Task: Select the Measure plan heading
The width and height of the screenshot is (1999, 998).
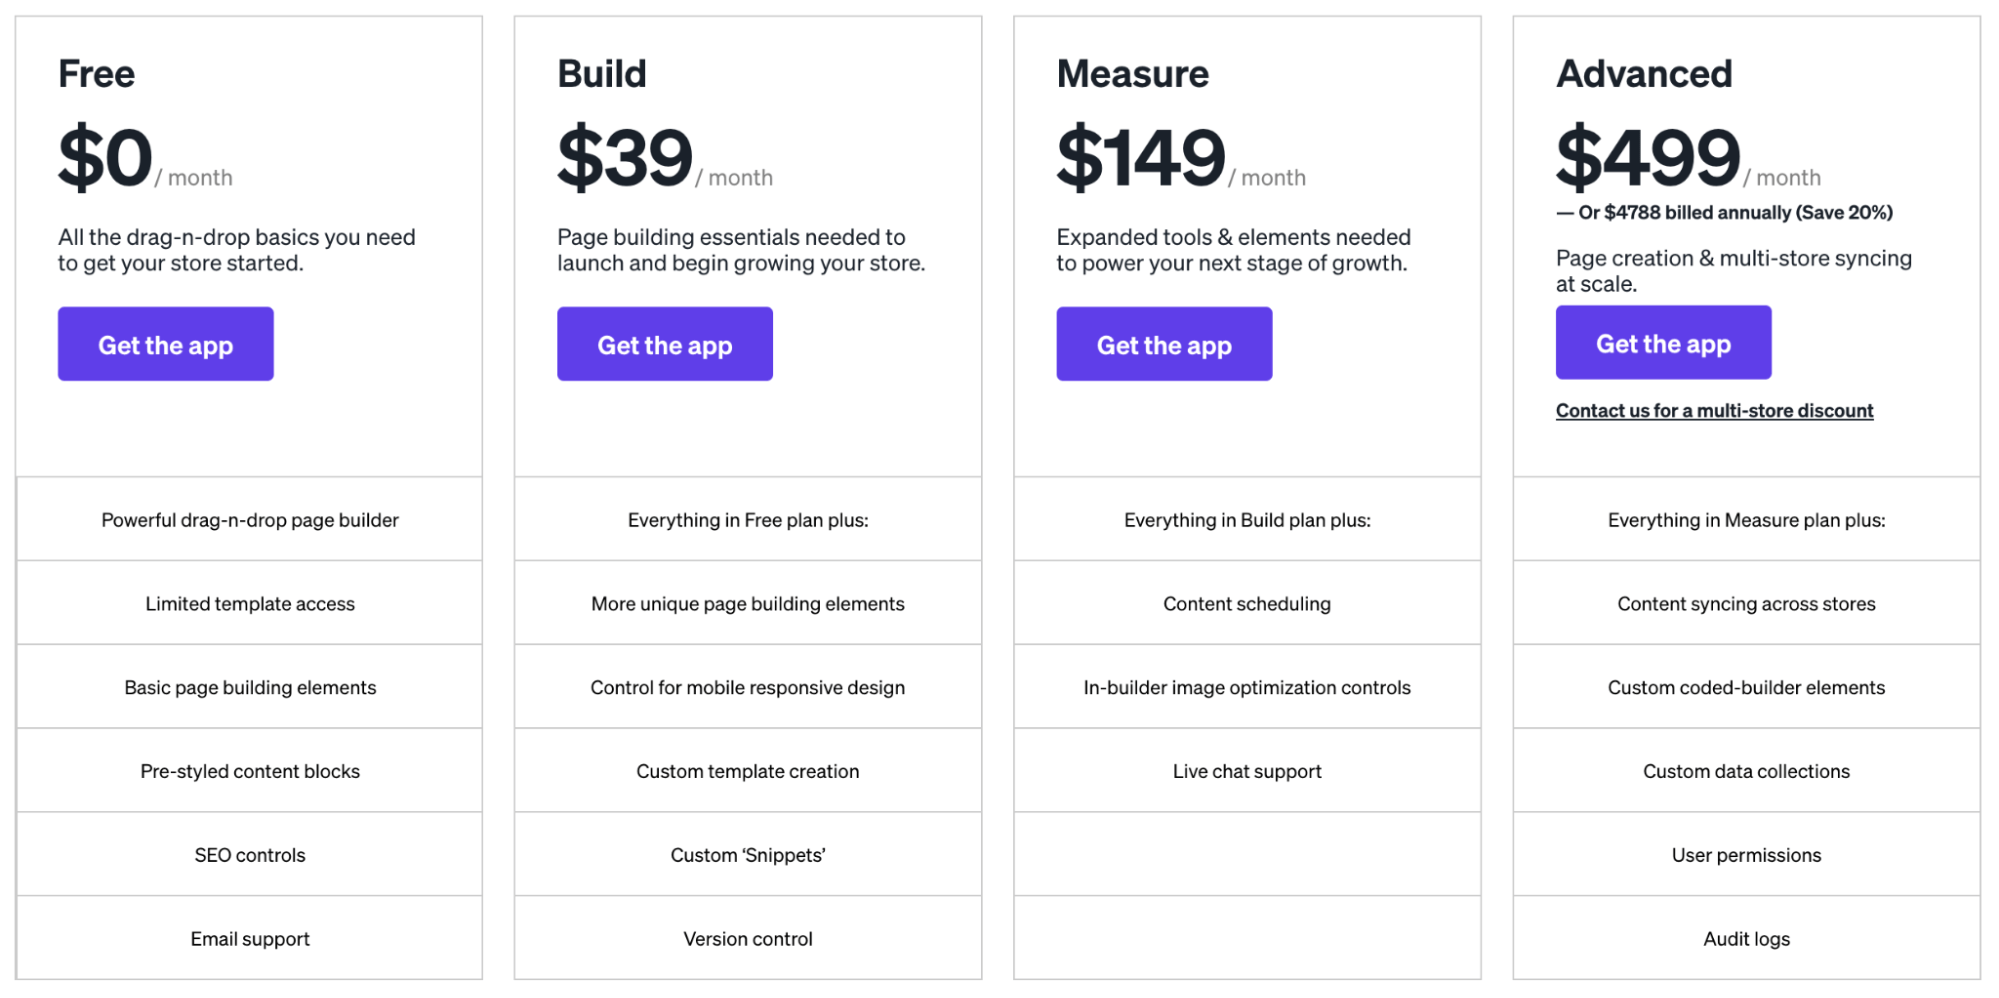Action: [x=1133, y=74]
